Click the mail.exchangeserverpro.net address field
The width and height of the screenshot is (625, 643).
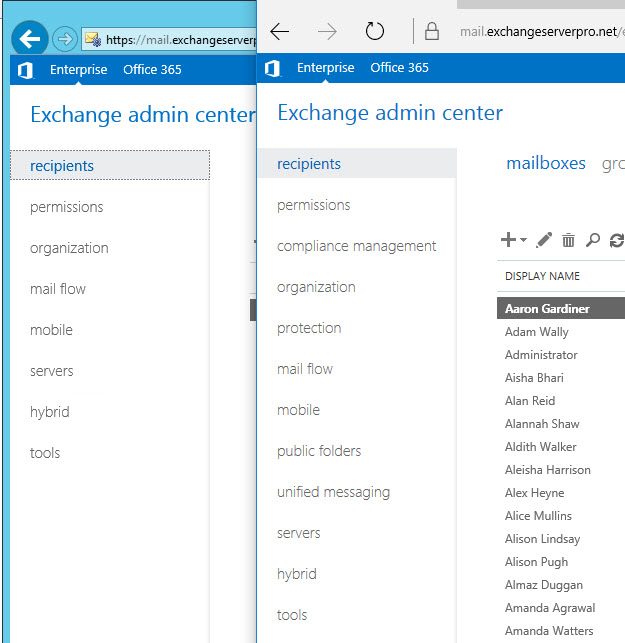pos(541,32)
